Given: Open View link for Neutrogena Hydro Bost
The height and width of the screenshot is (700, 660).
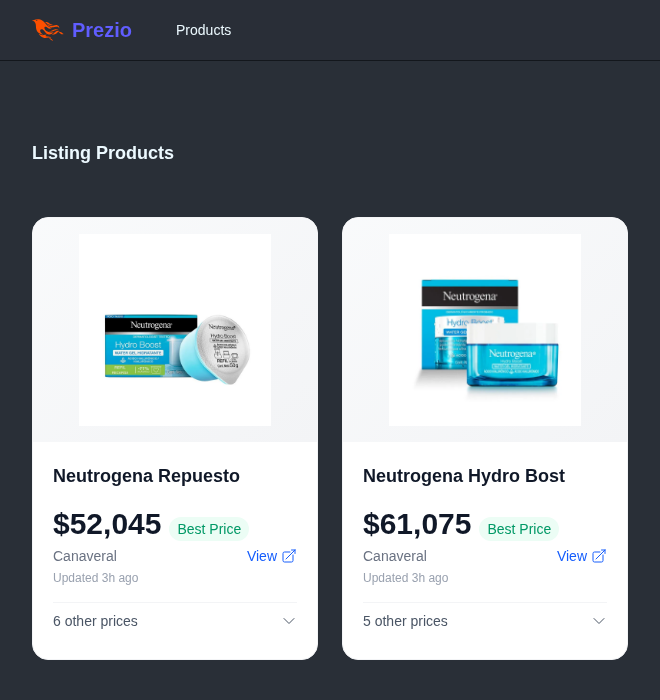Looking at the screenshot, I should tap(581, 556).
